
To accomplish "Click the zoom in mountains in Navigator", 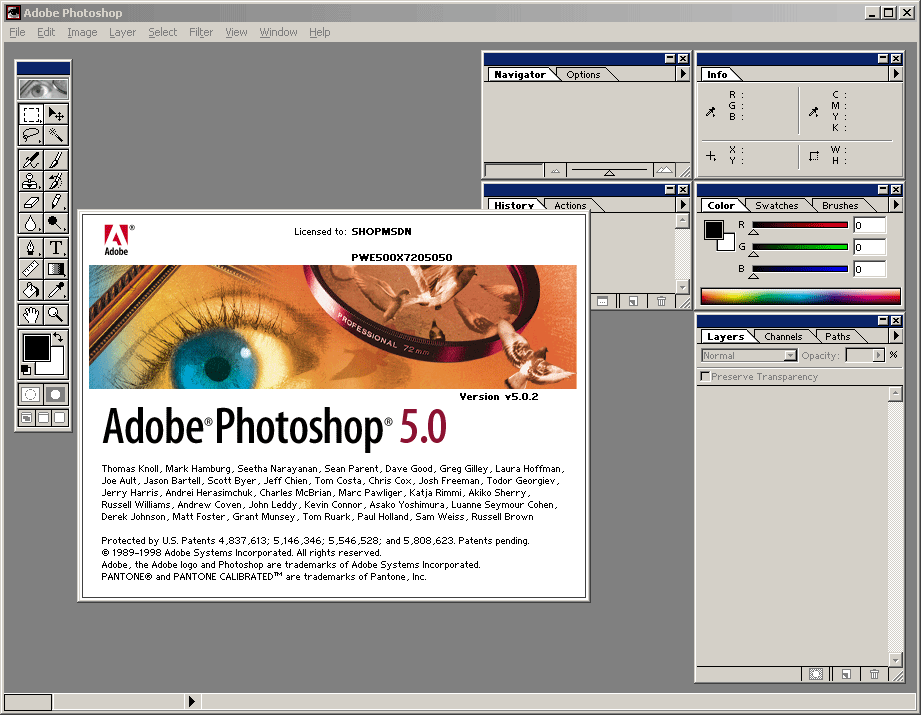I will 664,170.
